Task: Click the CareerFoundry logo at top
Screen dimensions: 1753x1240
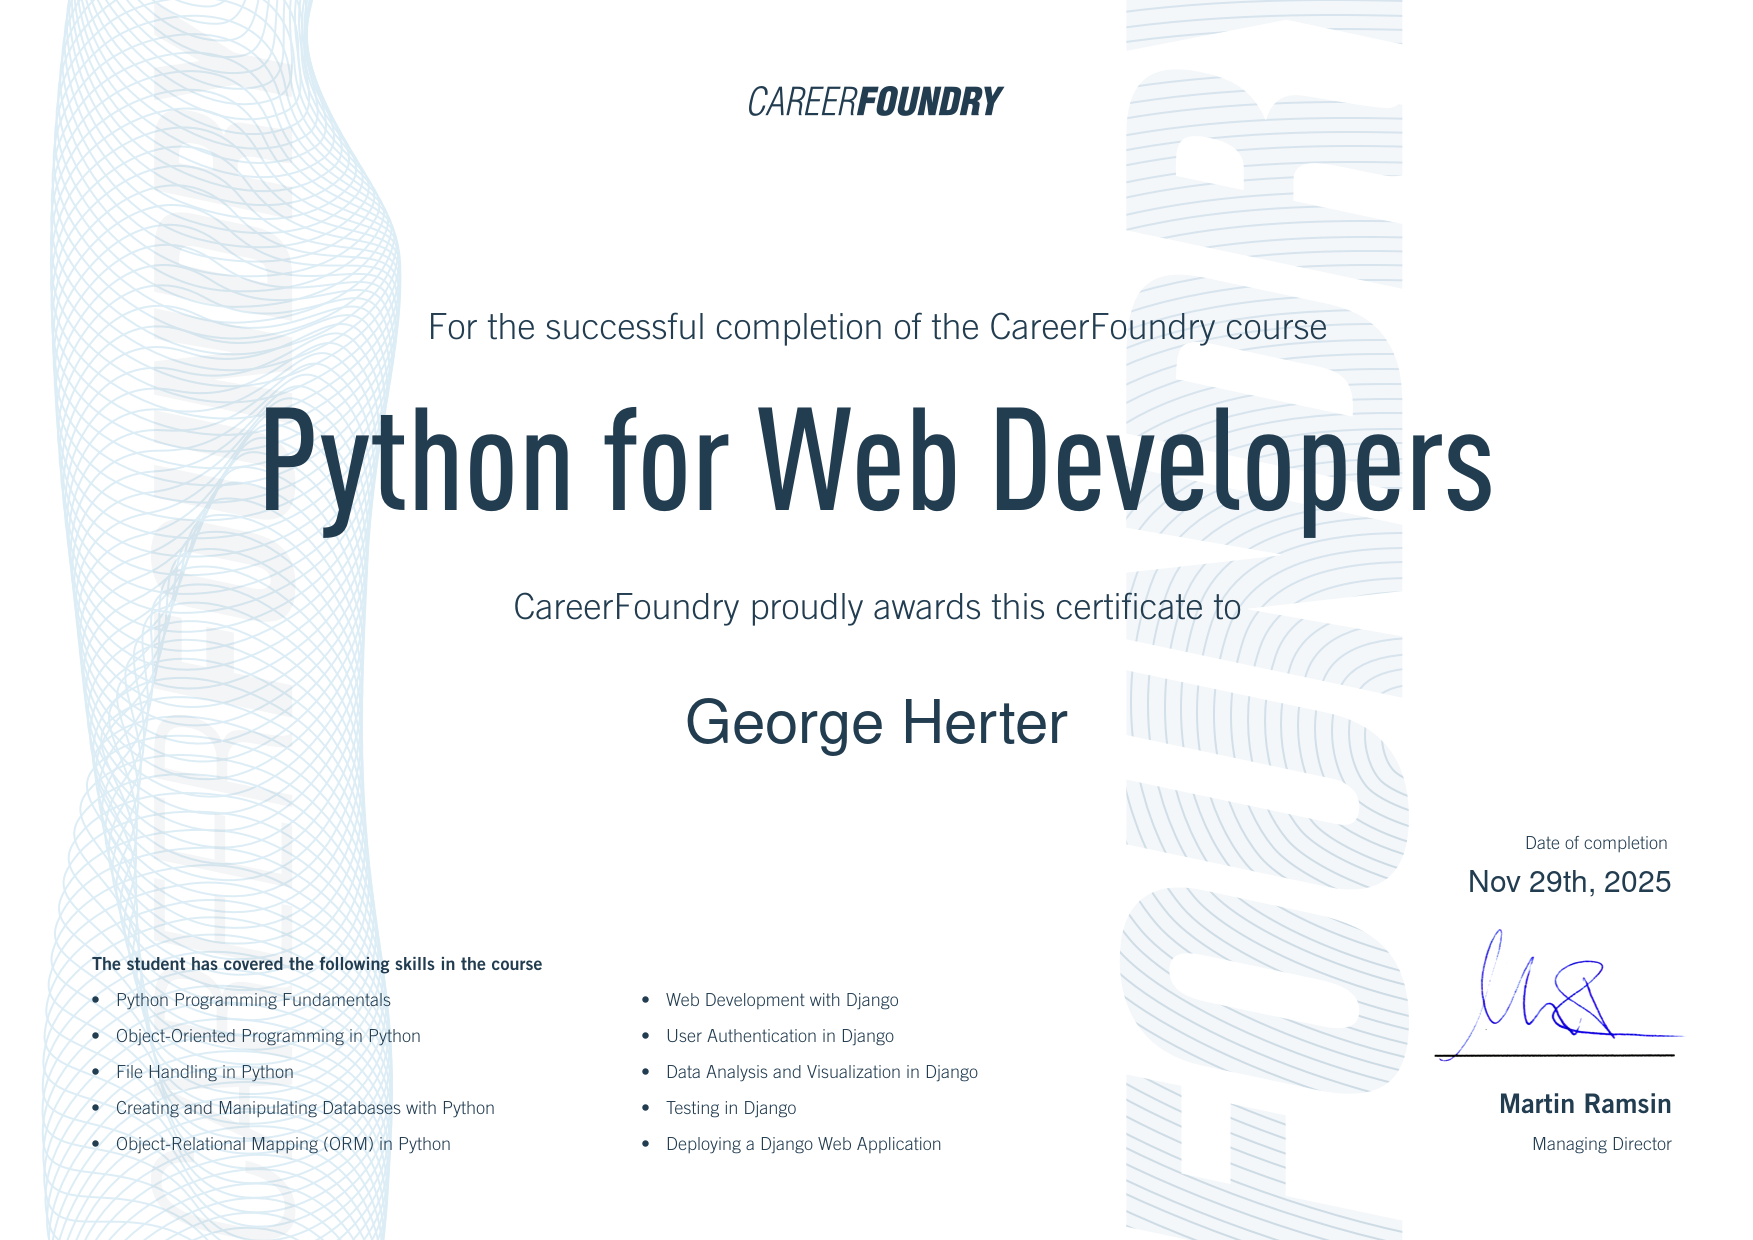Action: click(875, 101)
